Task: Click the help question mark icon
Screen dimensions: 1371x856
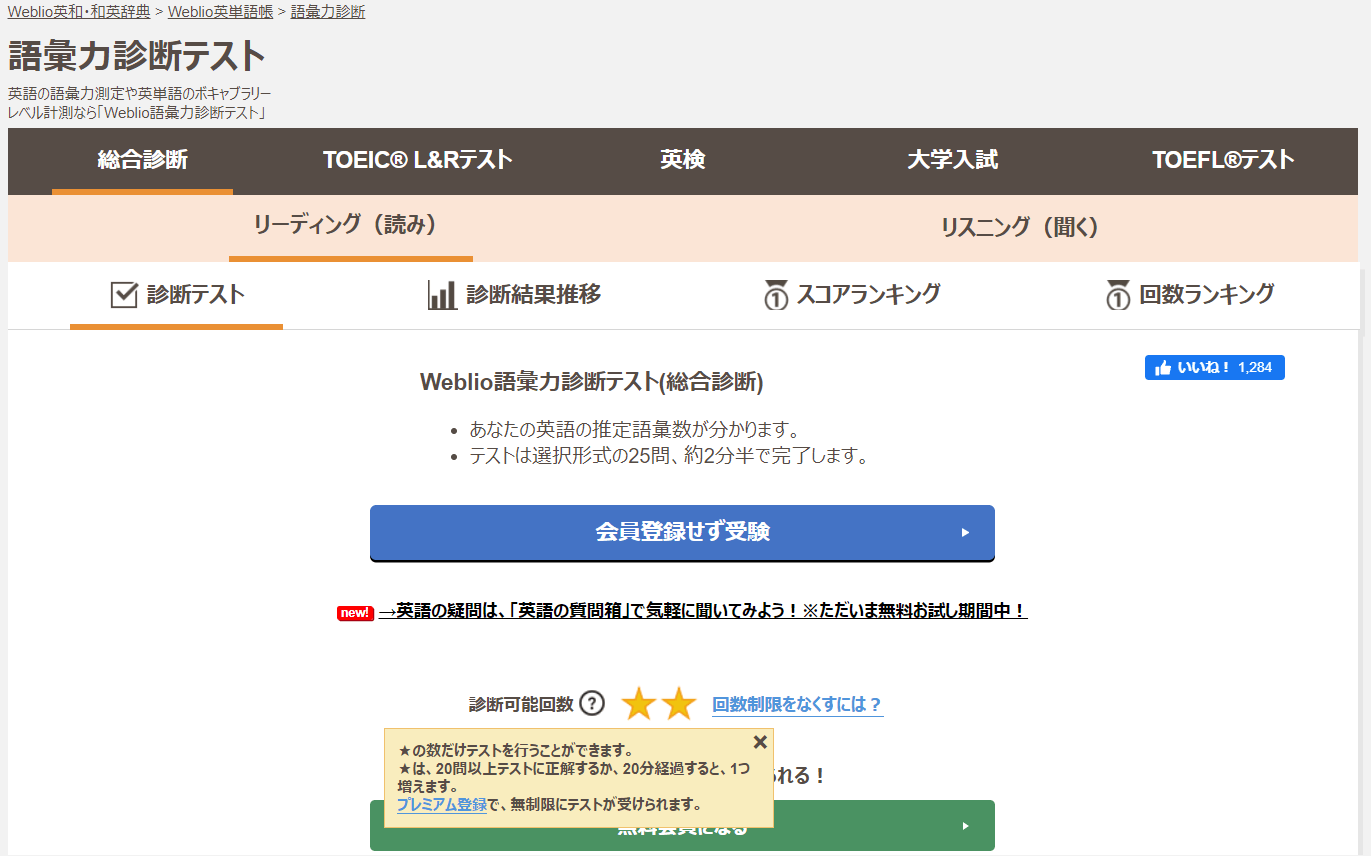Action: pyautogui.click(x=592, y=704)
